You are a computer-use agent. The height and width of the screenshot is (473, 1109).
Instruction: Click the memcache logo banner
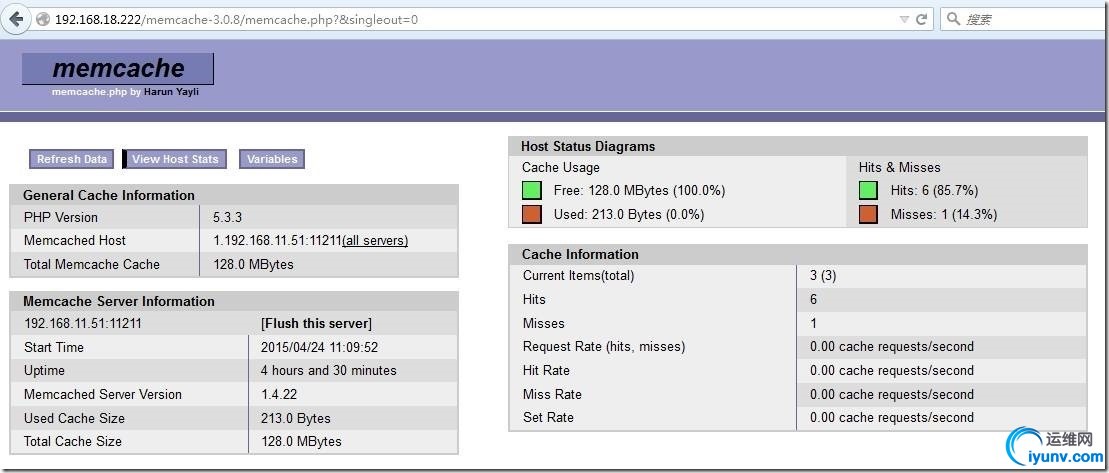[118, 69]
